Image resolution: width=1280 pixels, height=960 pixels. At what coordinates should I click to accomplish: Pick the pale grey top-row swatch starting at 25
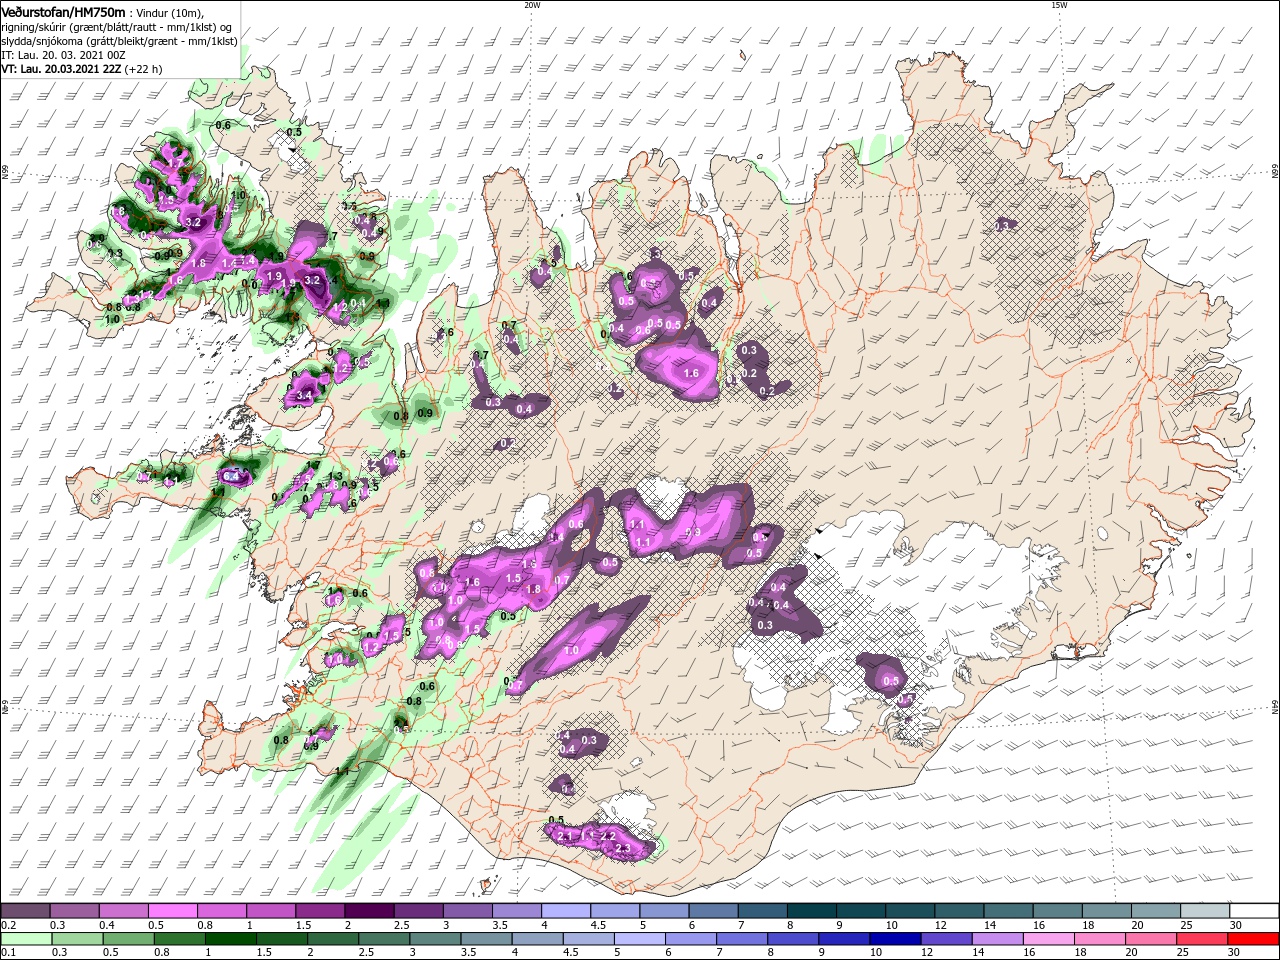[1205, 911]
